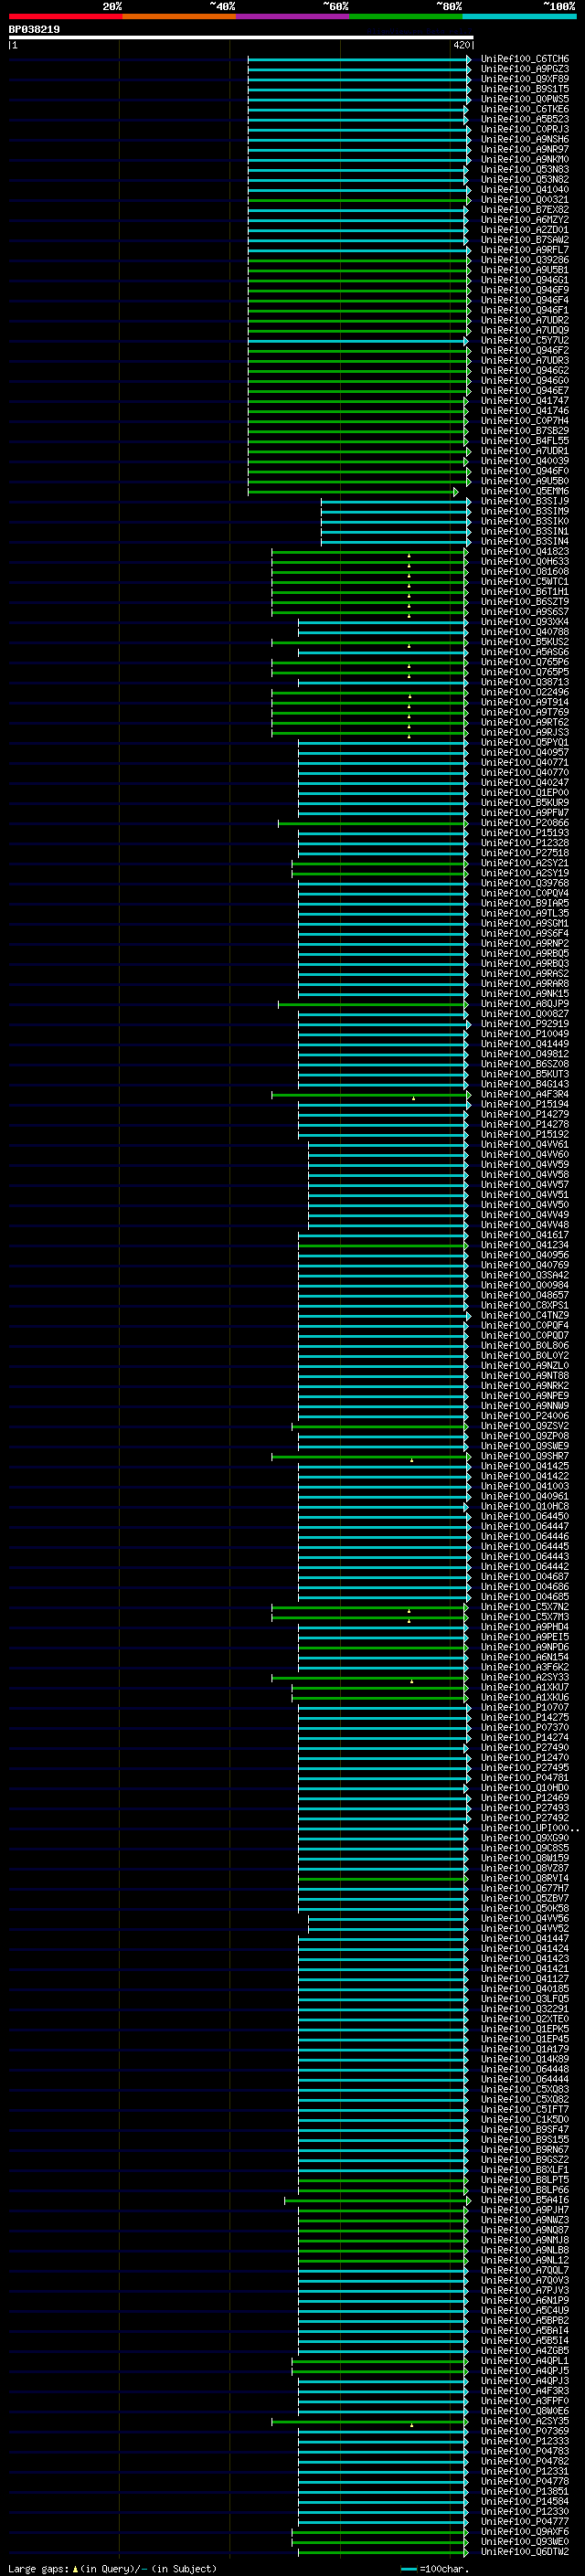This screenshot has width=585, height=2576.
Task: Select hit UniRef100_A7QQL7
Action: (x=525, y=2270)
